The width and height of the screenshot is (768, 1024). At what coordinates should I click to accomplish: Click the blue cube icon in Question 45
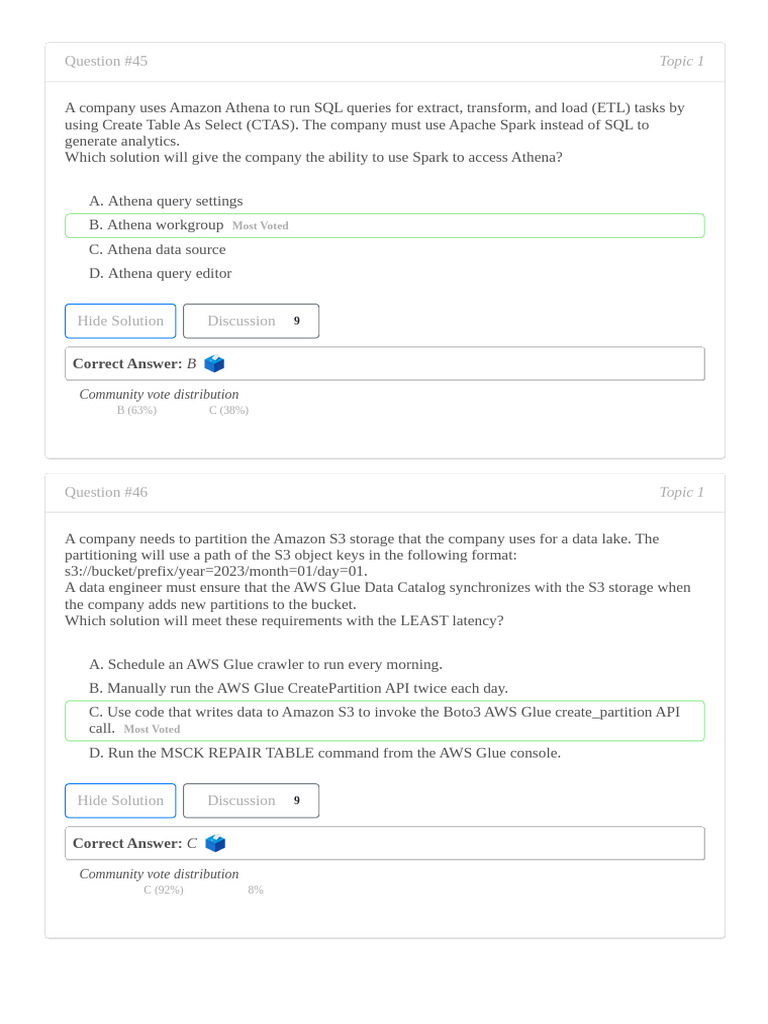214,364
